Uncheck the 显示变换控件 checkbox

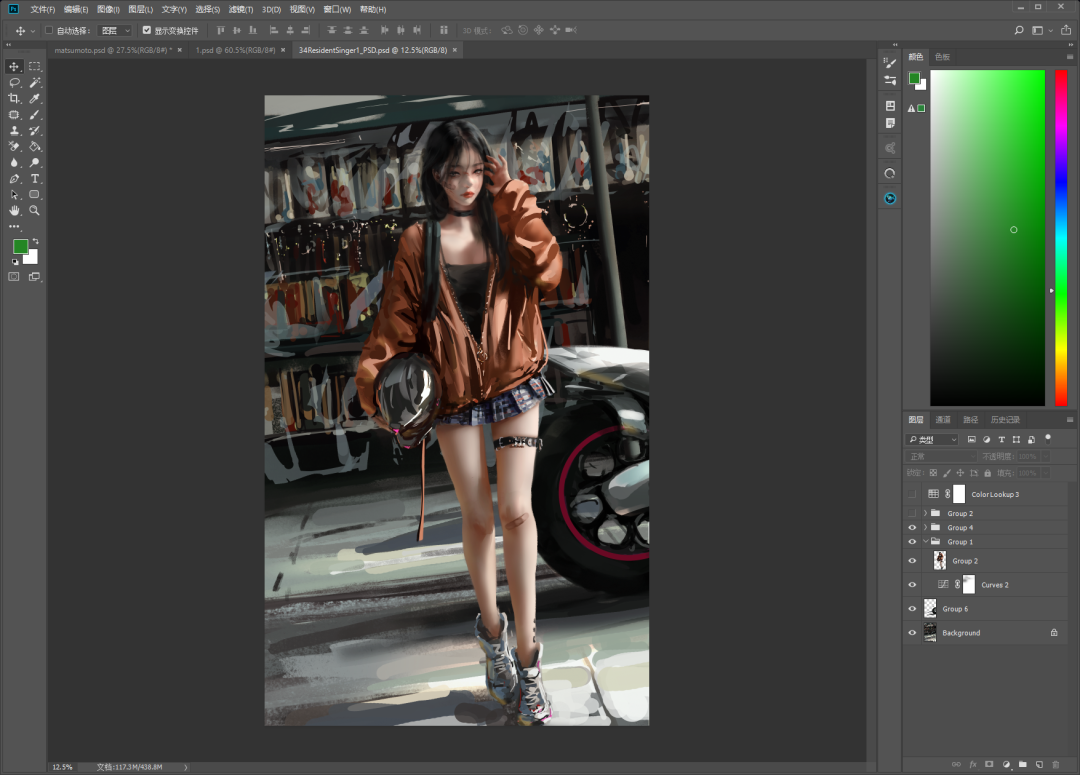coord(147,31)
